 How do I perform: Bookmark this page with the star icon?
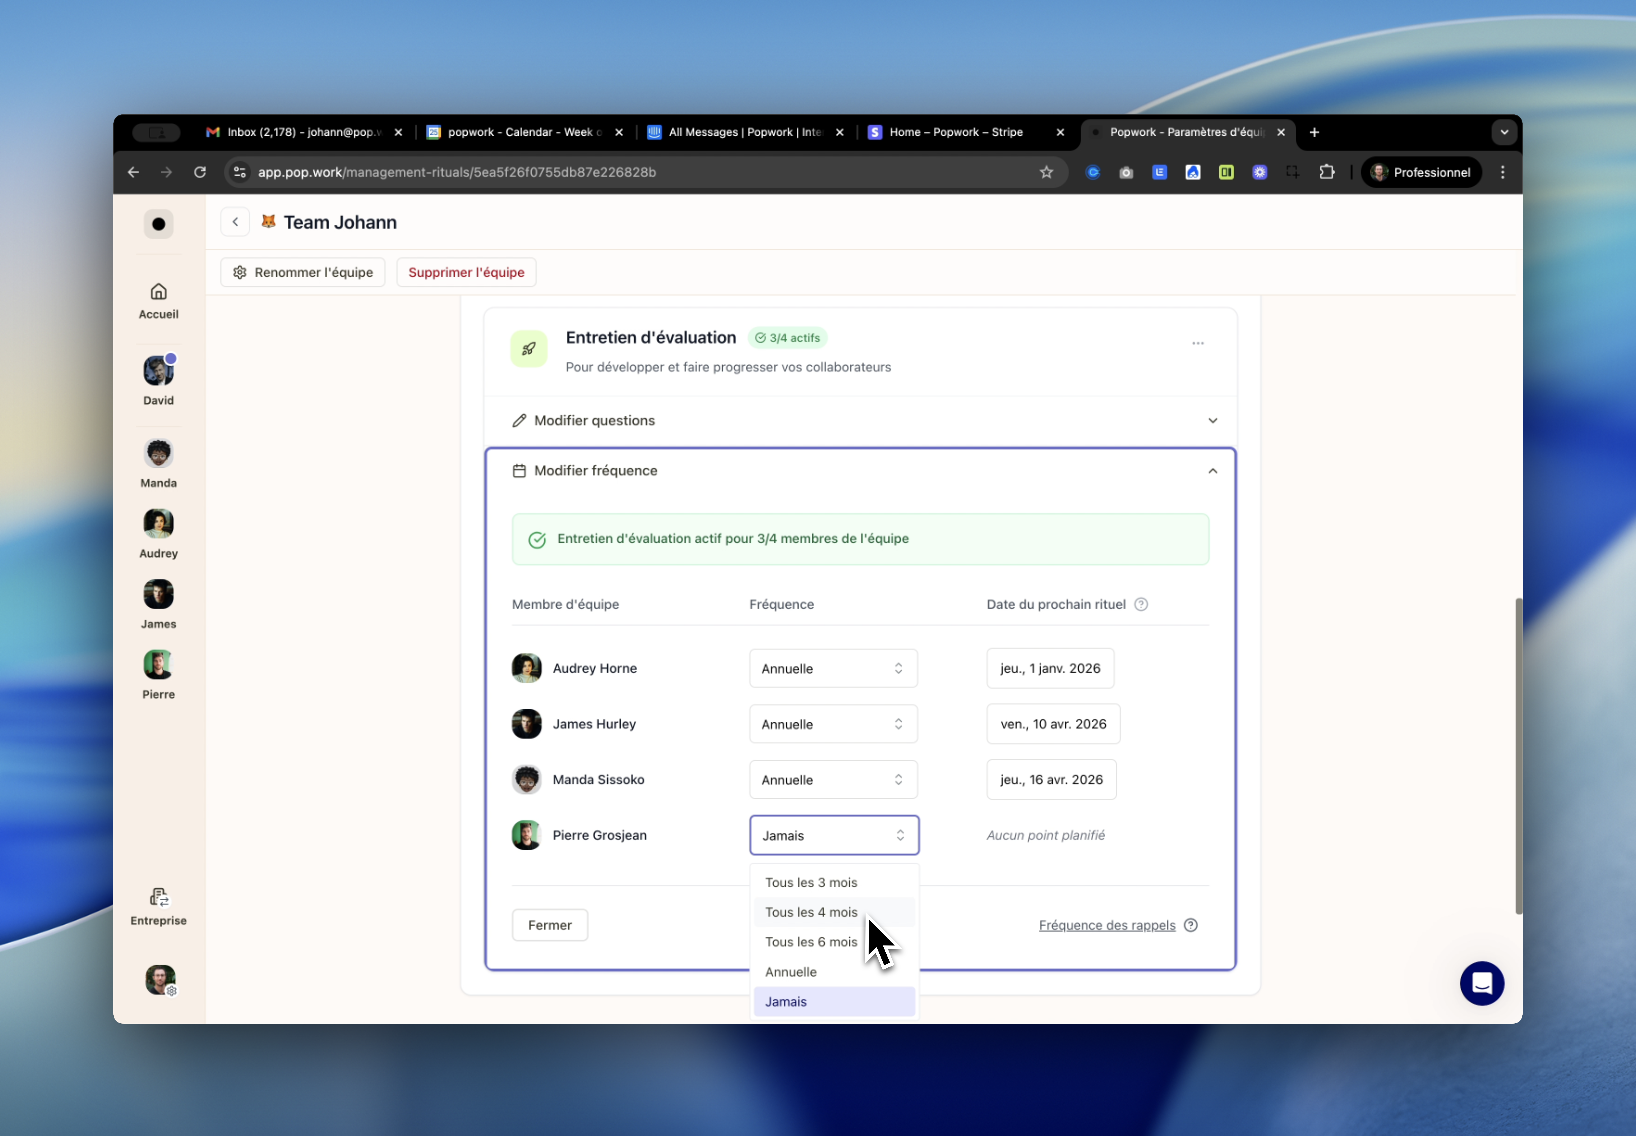click(1046, 172)
